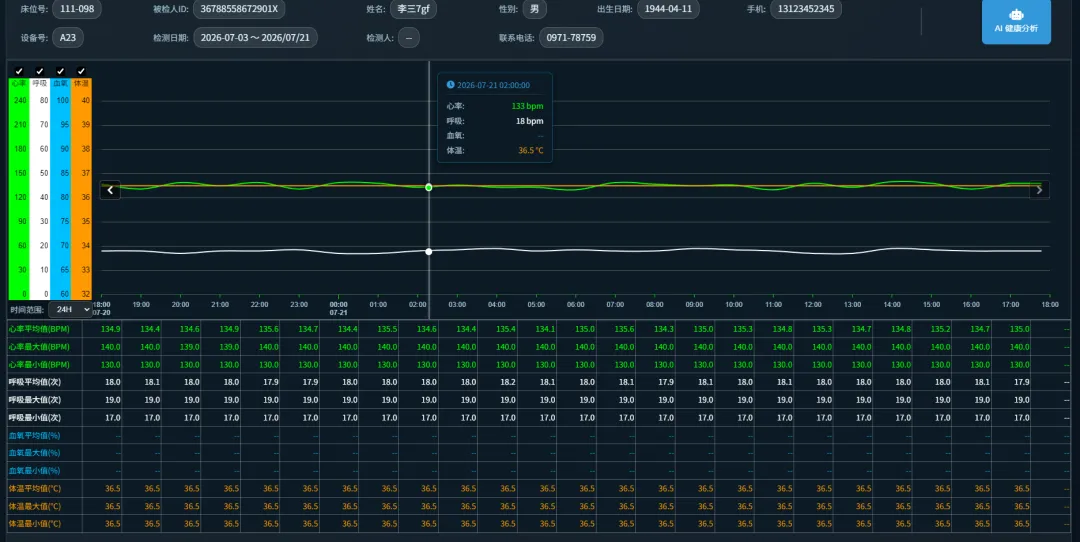Click the 06:00 time axis label
Image resolution: width=1080 pixels, height=542 pixels.
click(575, 304)
